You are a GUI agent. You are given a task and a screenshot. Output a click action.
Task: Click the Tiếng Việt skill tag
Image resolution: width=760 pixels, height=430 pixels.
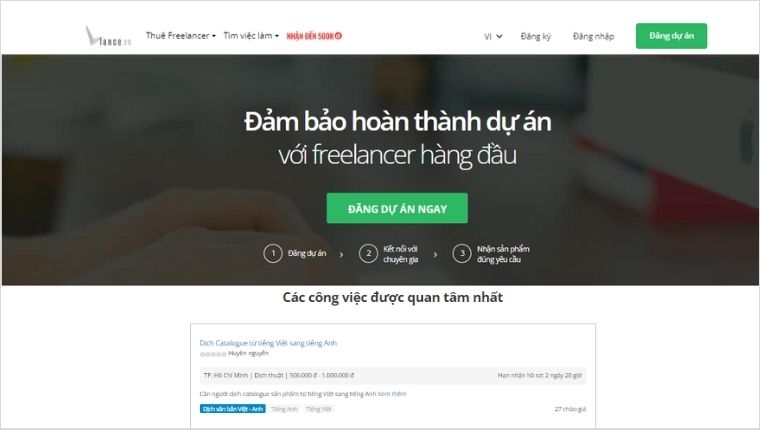[318, 409]
